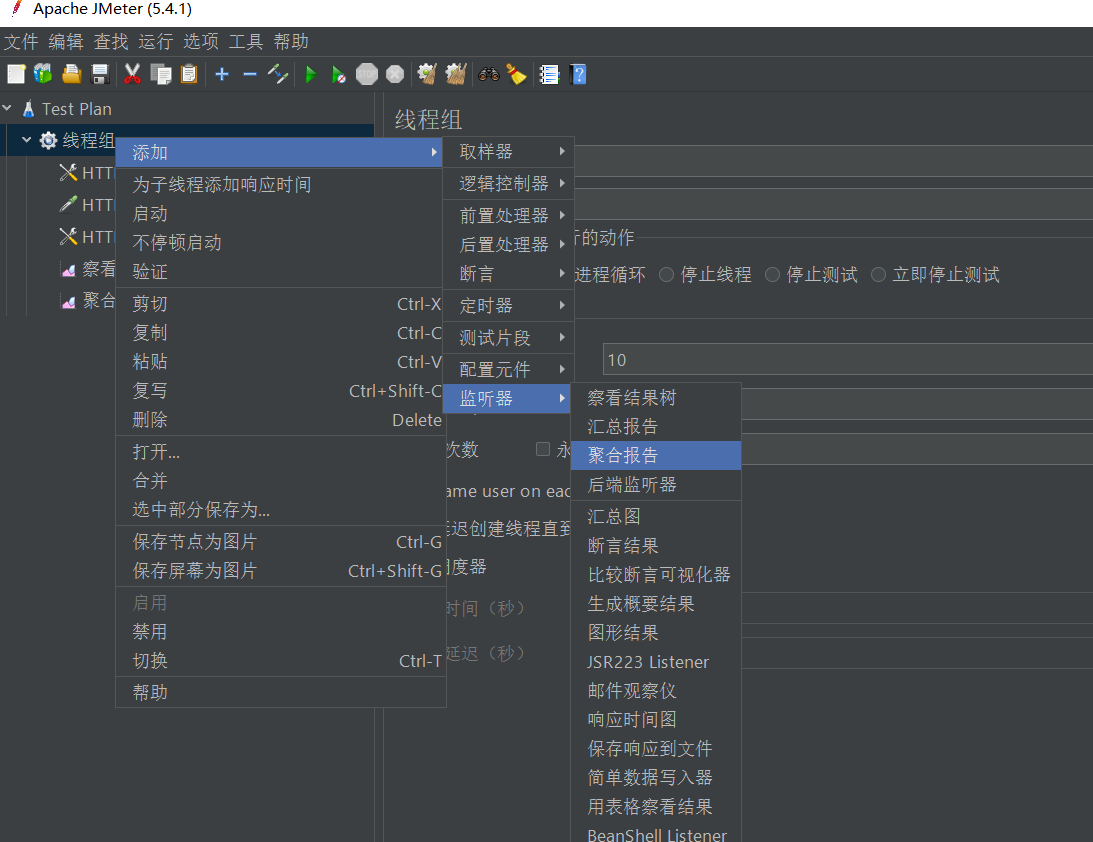Click the Stop test icon
This screenshot has width=1093, height=842.
coord(367,74)
